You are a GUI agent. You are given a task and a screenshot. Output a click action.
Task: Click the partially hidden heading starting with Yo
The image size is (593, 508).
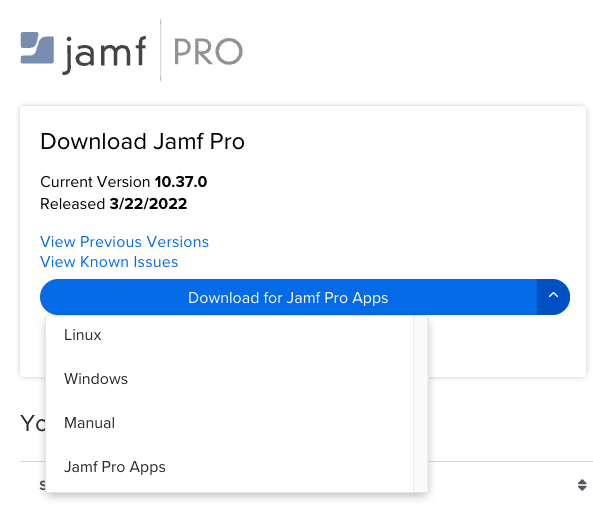pos(33,423)
